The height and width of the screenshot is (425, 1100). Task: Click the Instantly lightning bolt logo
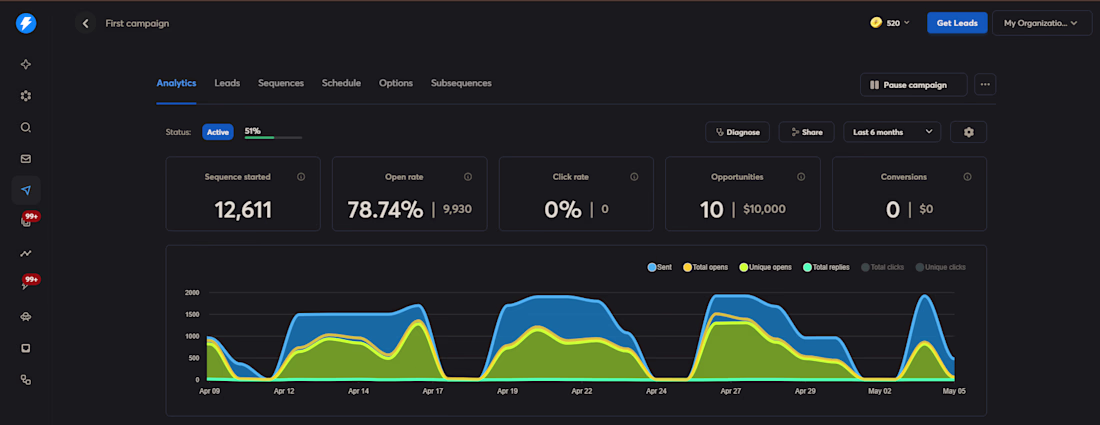26,24
